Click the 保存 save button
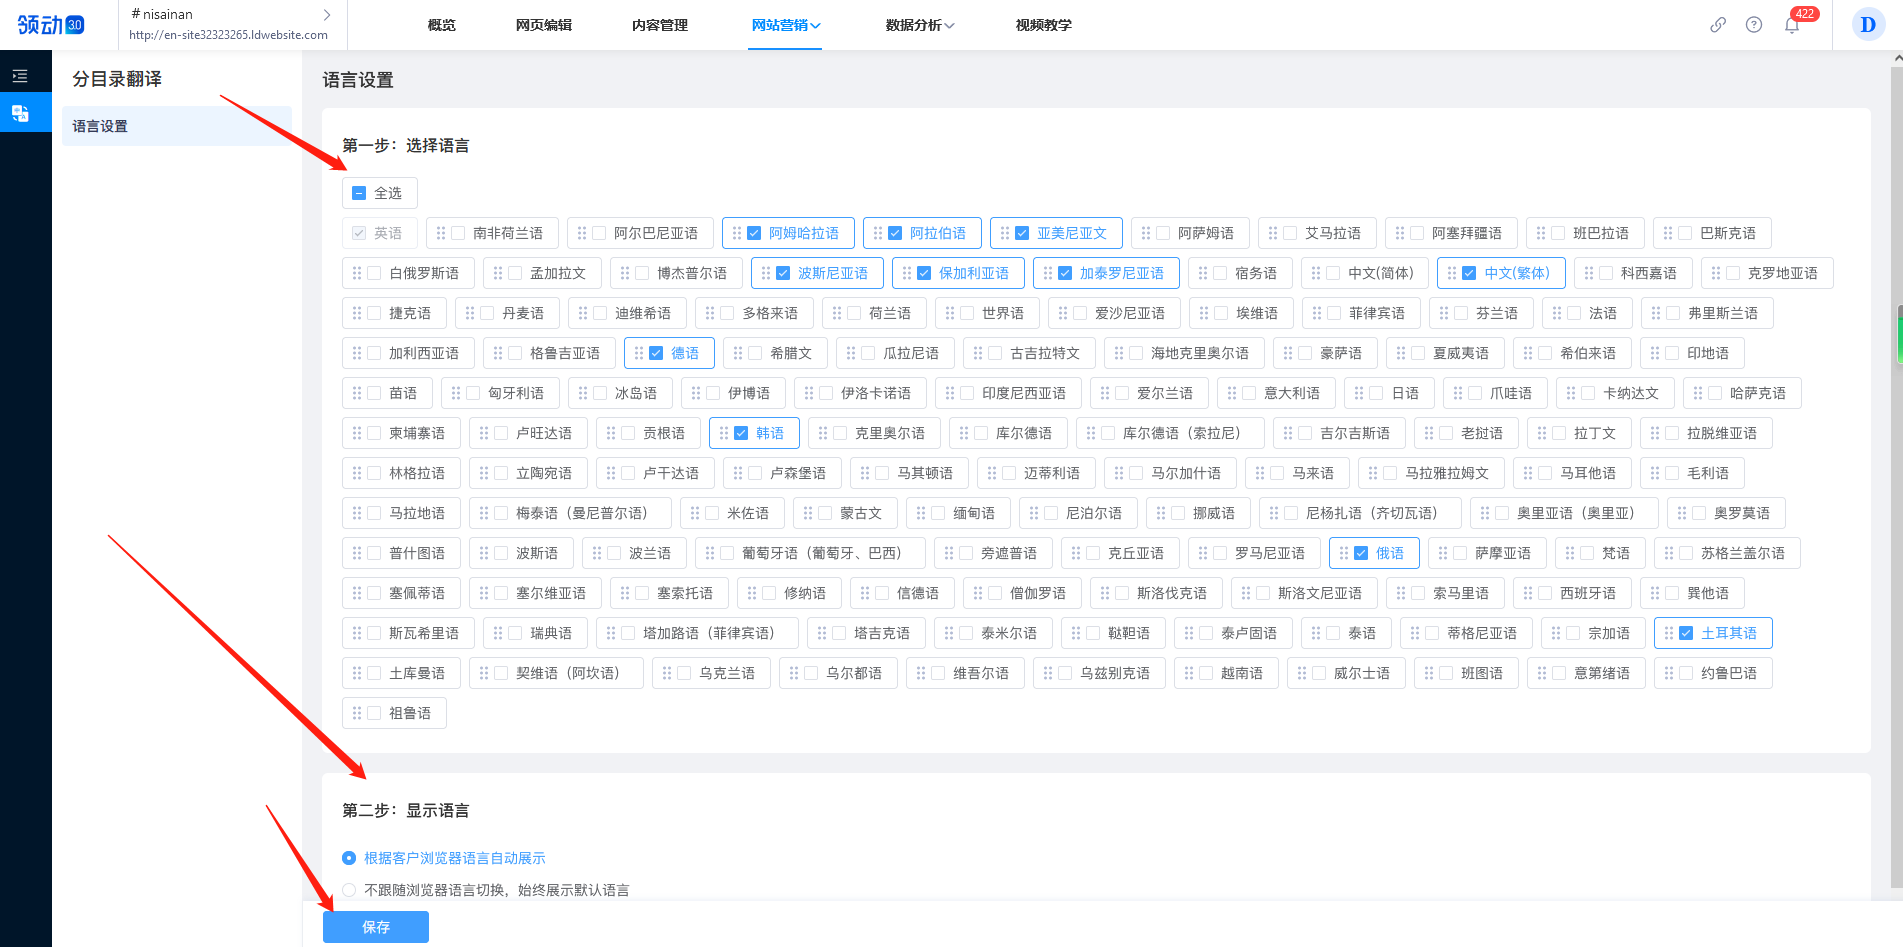This screenshot has width=1903, height=947. pyautogui.click(x=375, y=927)
